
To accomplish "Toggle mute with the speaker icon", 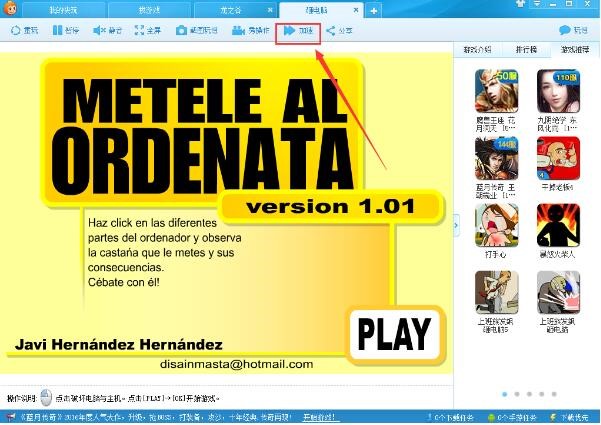I will click(99, 30).
